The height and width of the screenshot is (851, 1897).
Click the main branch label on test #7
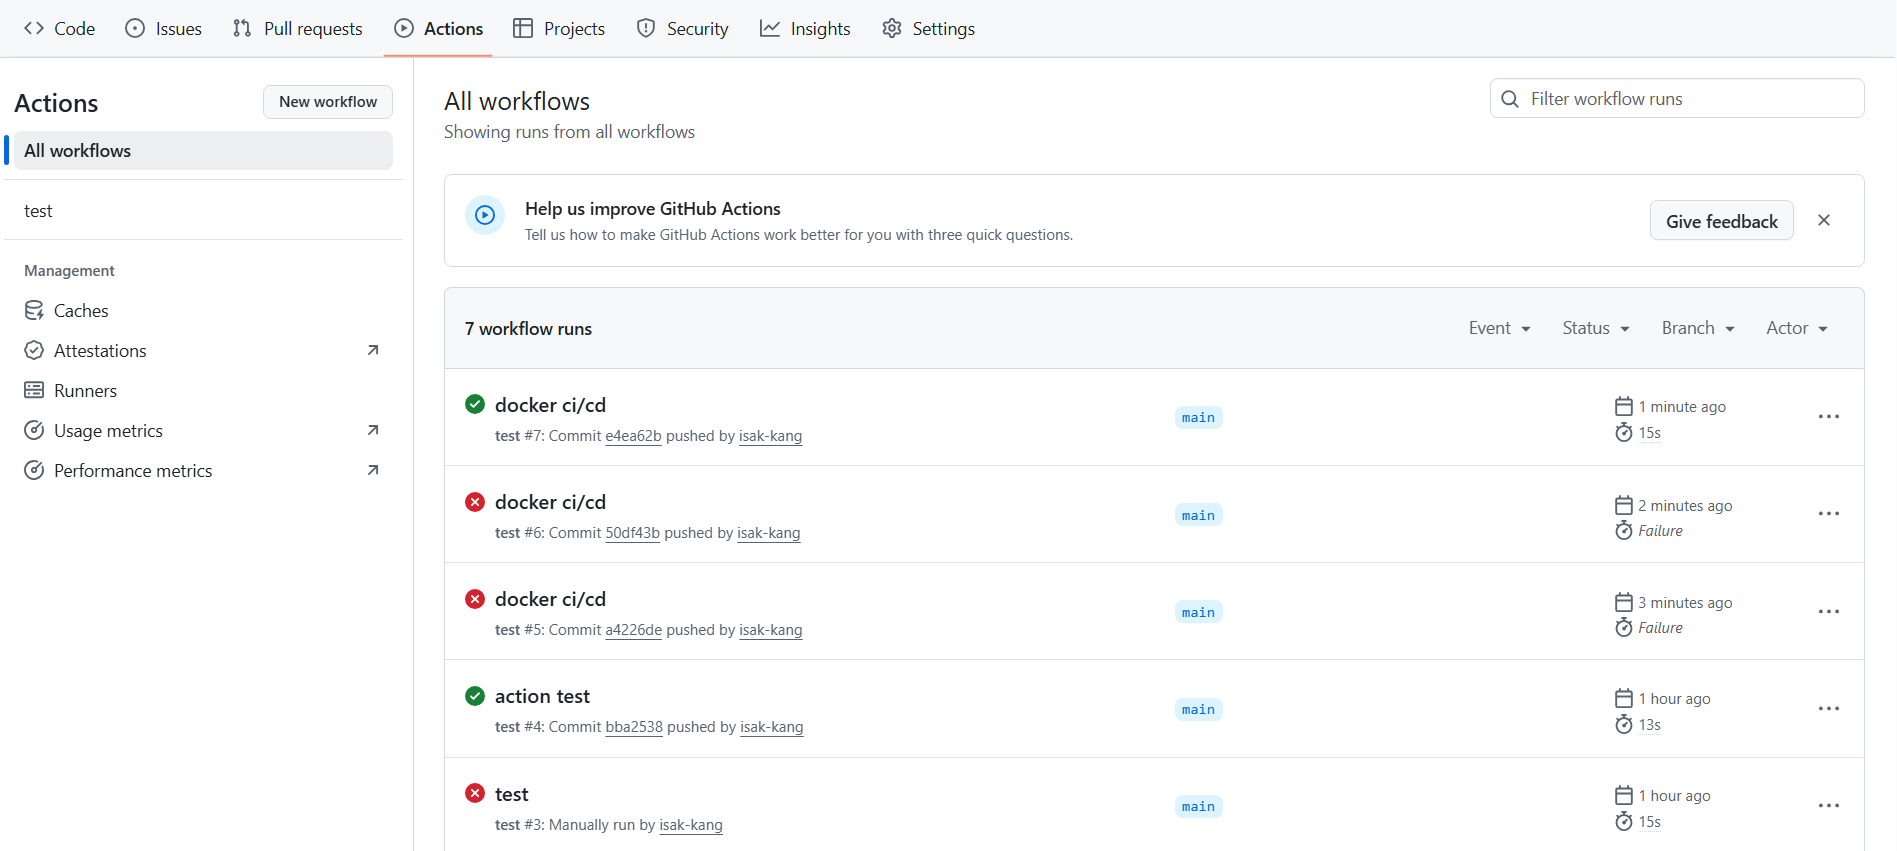click(x=1198, y=418)
